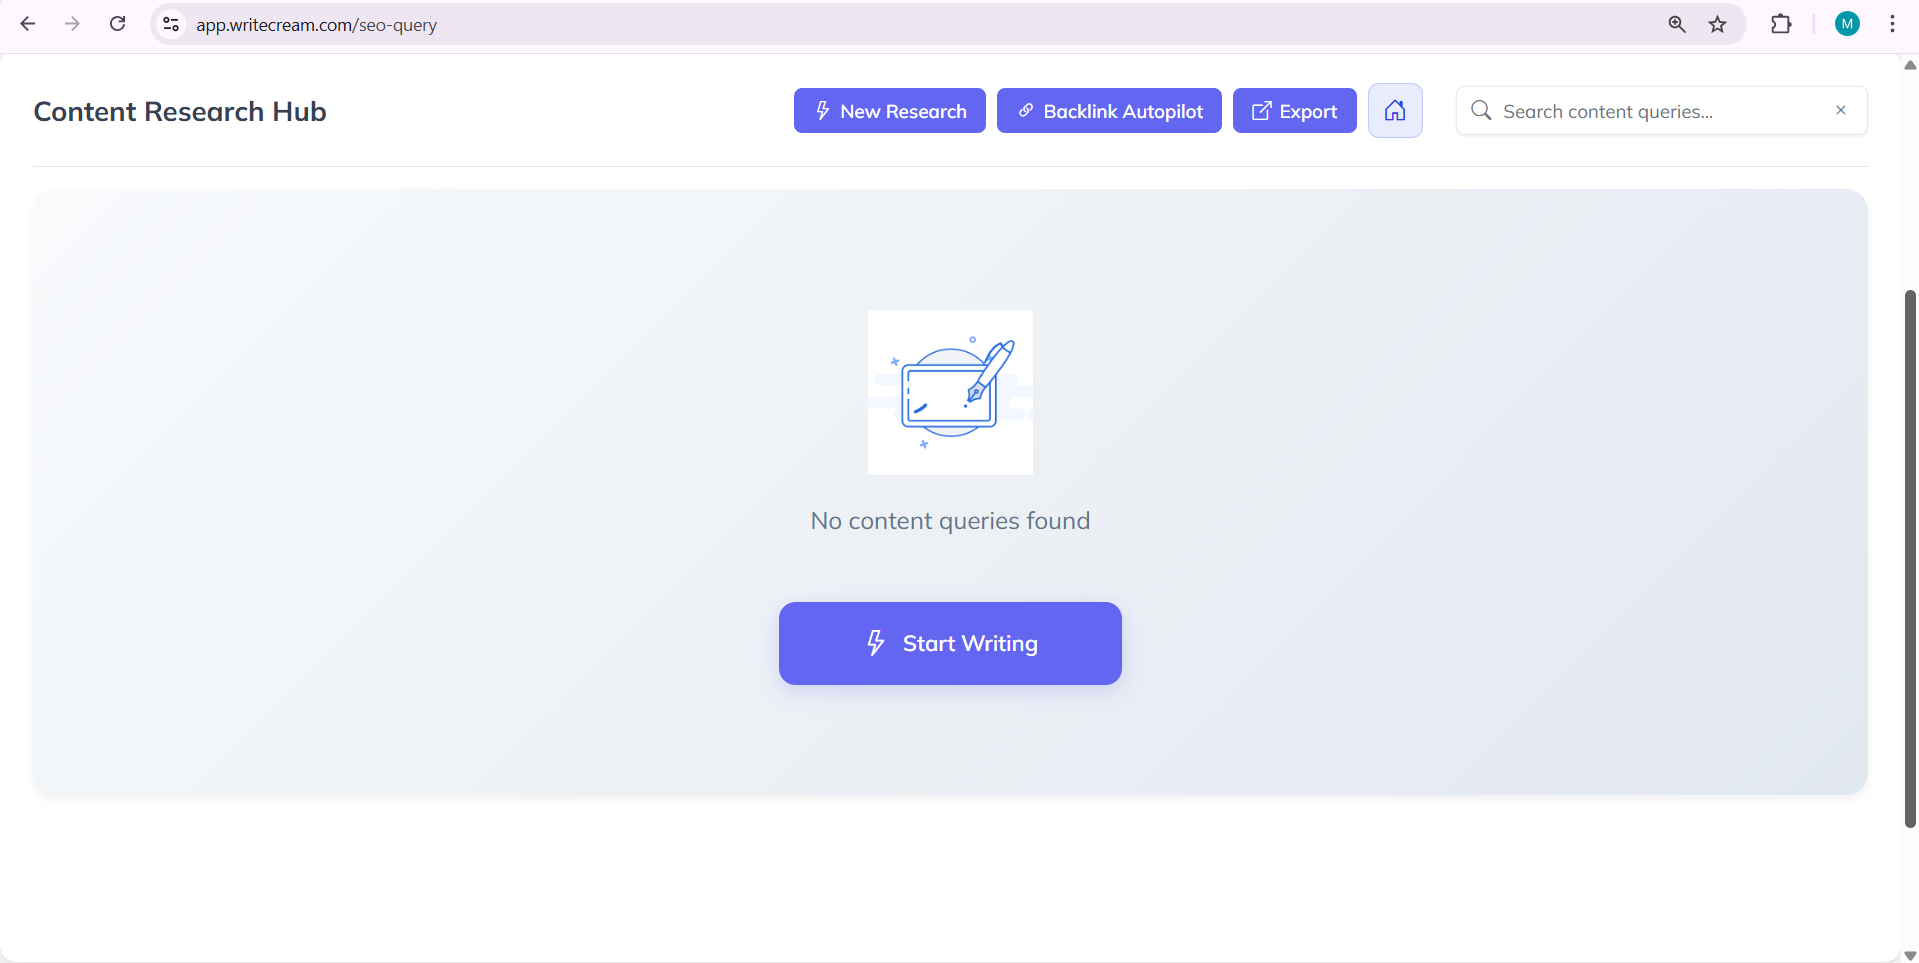View site information in address bar

click(171, 25)
